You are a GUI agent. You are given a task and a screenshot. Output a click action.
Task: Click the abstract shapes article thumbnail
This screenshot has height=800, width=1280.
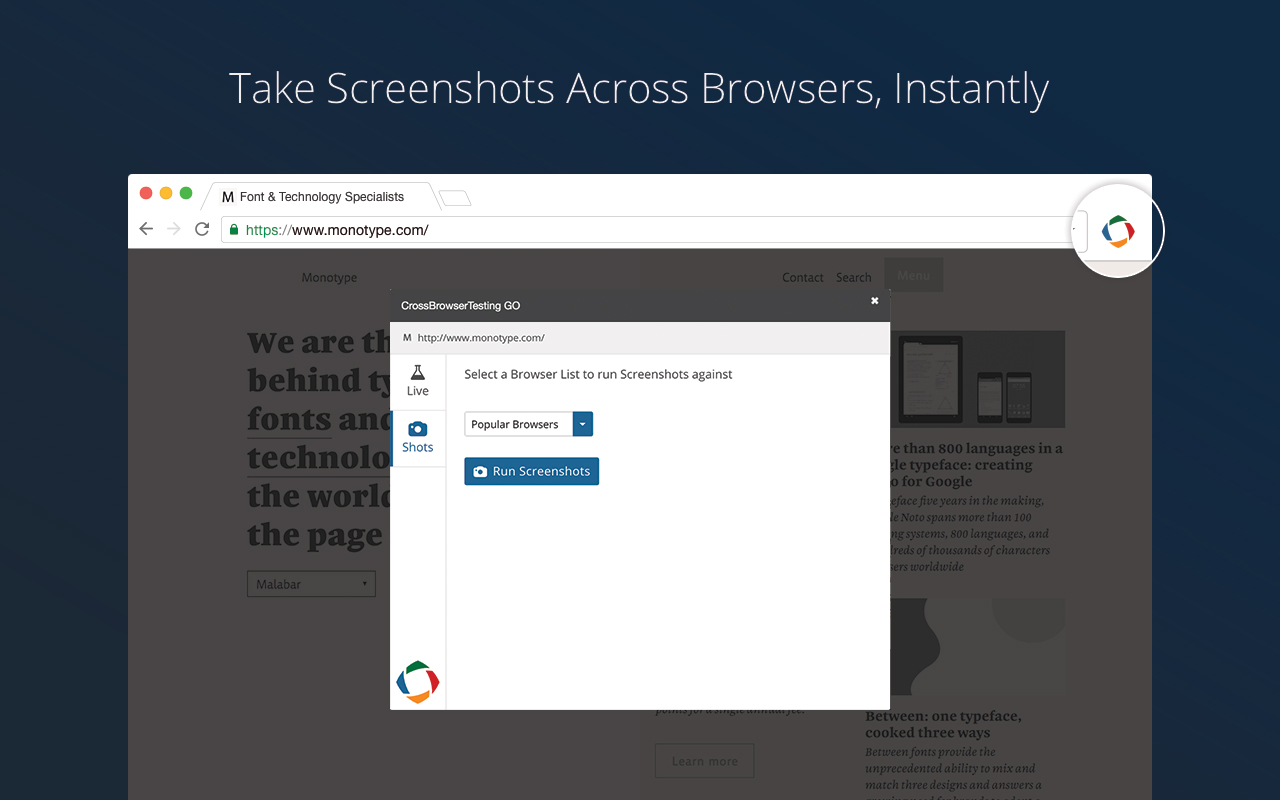[977, 647]
